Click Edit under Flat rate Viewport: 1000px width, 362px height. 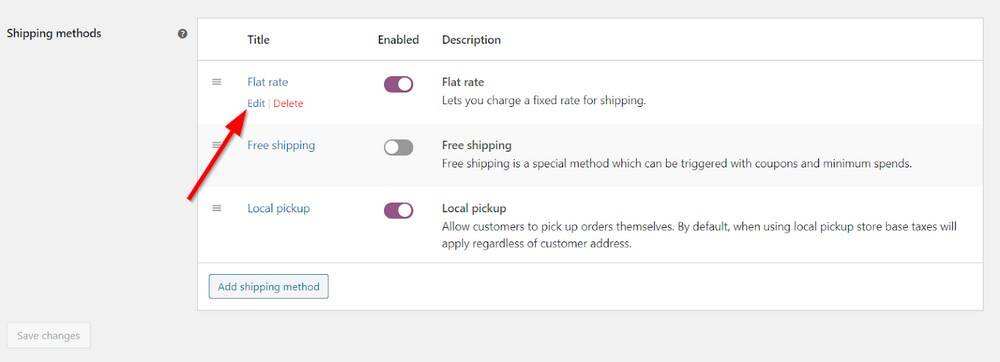(256, 103)
